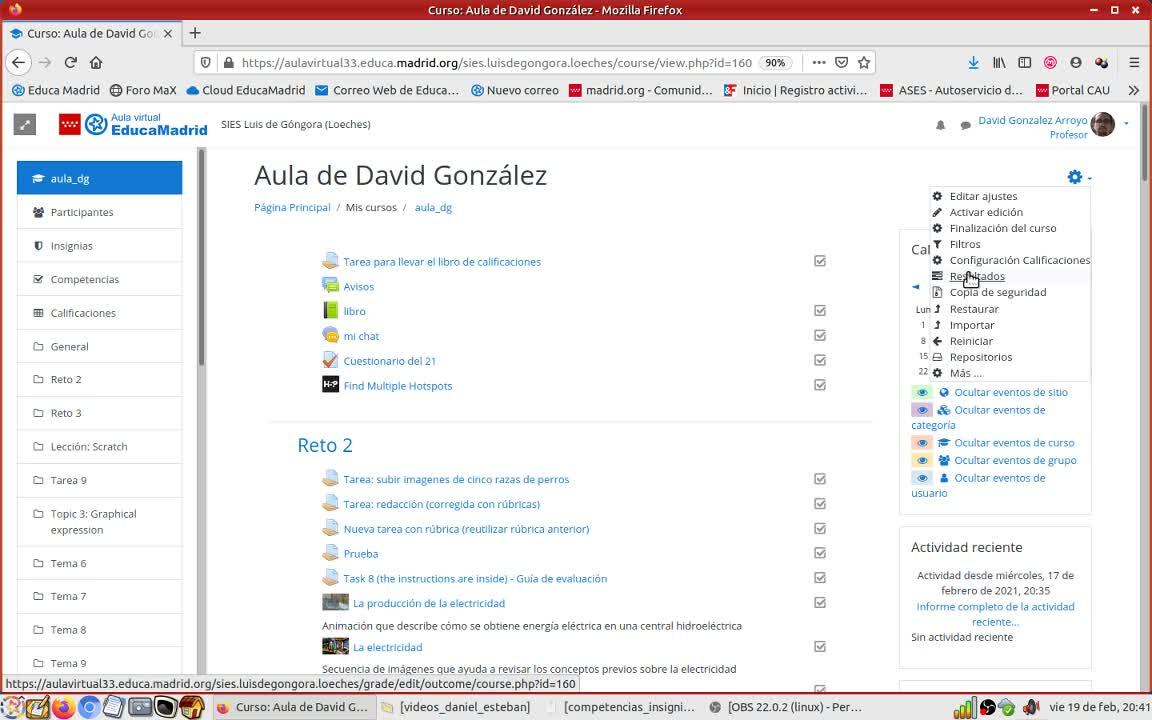Click the Cuestionario del 21 quiz icon

point(331,360)
